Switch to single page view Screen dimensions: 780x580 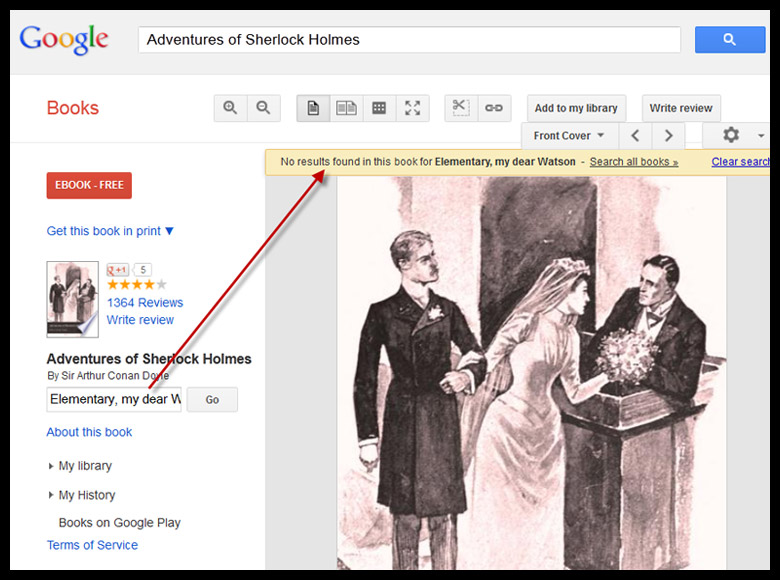point(313,108)
